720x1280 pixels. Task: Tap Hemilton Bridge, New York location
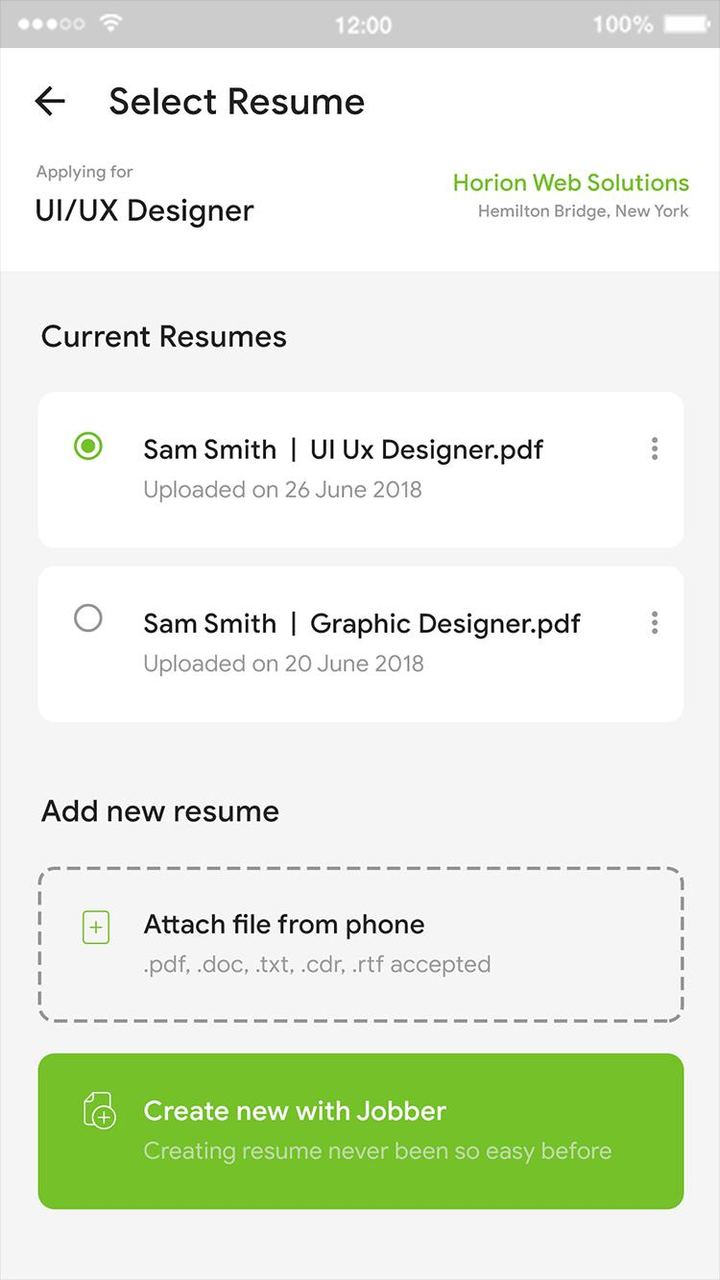tap(583, 211)
